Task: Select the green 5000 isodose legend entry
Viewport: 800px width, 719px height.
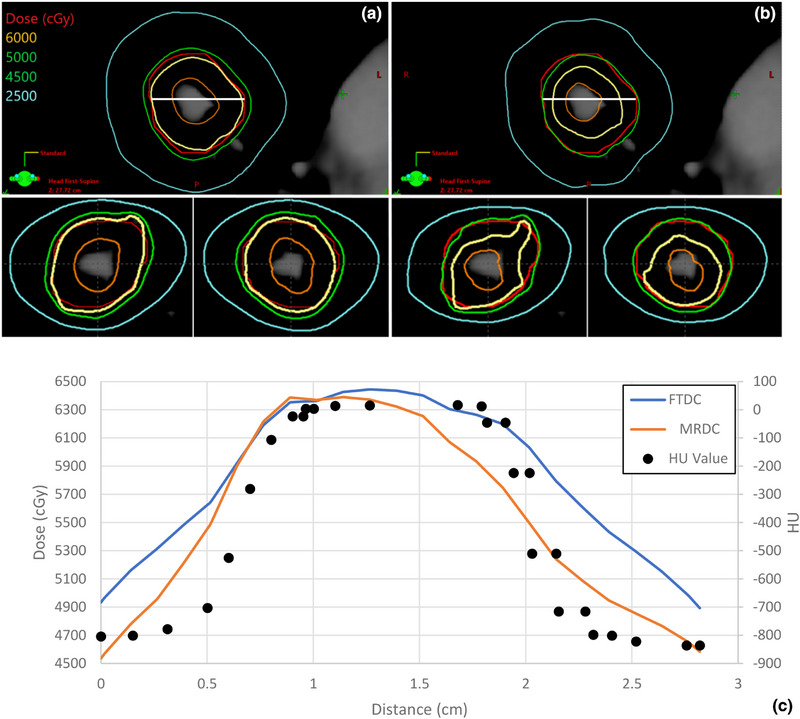Action: (21, 57)
